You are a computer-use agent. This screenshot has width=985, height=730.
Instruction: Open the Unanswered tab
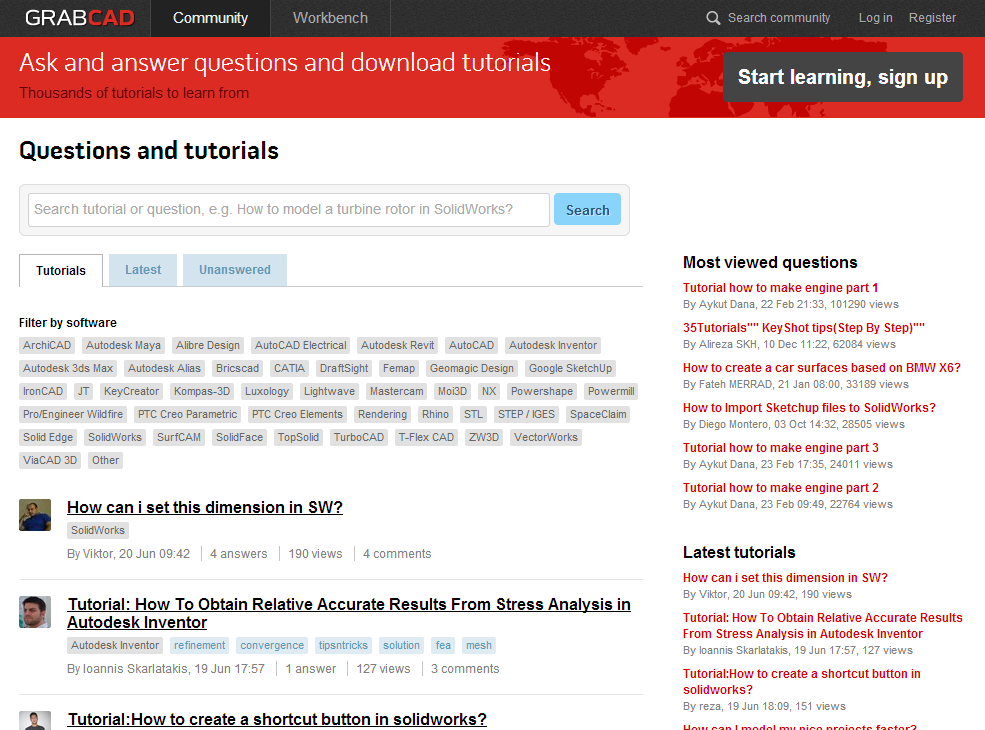(235, 270)
